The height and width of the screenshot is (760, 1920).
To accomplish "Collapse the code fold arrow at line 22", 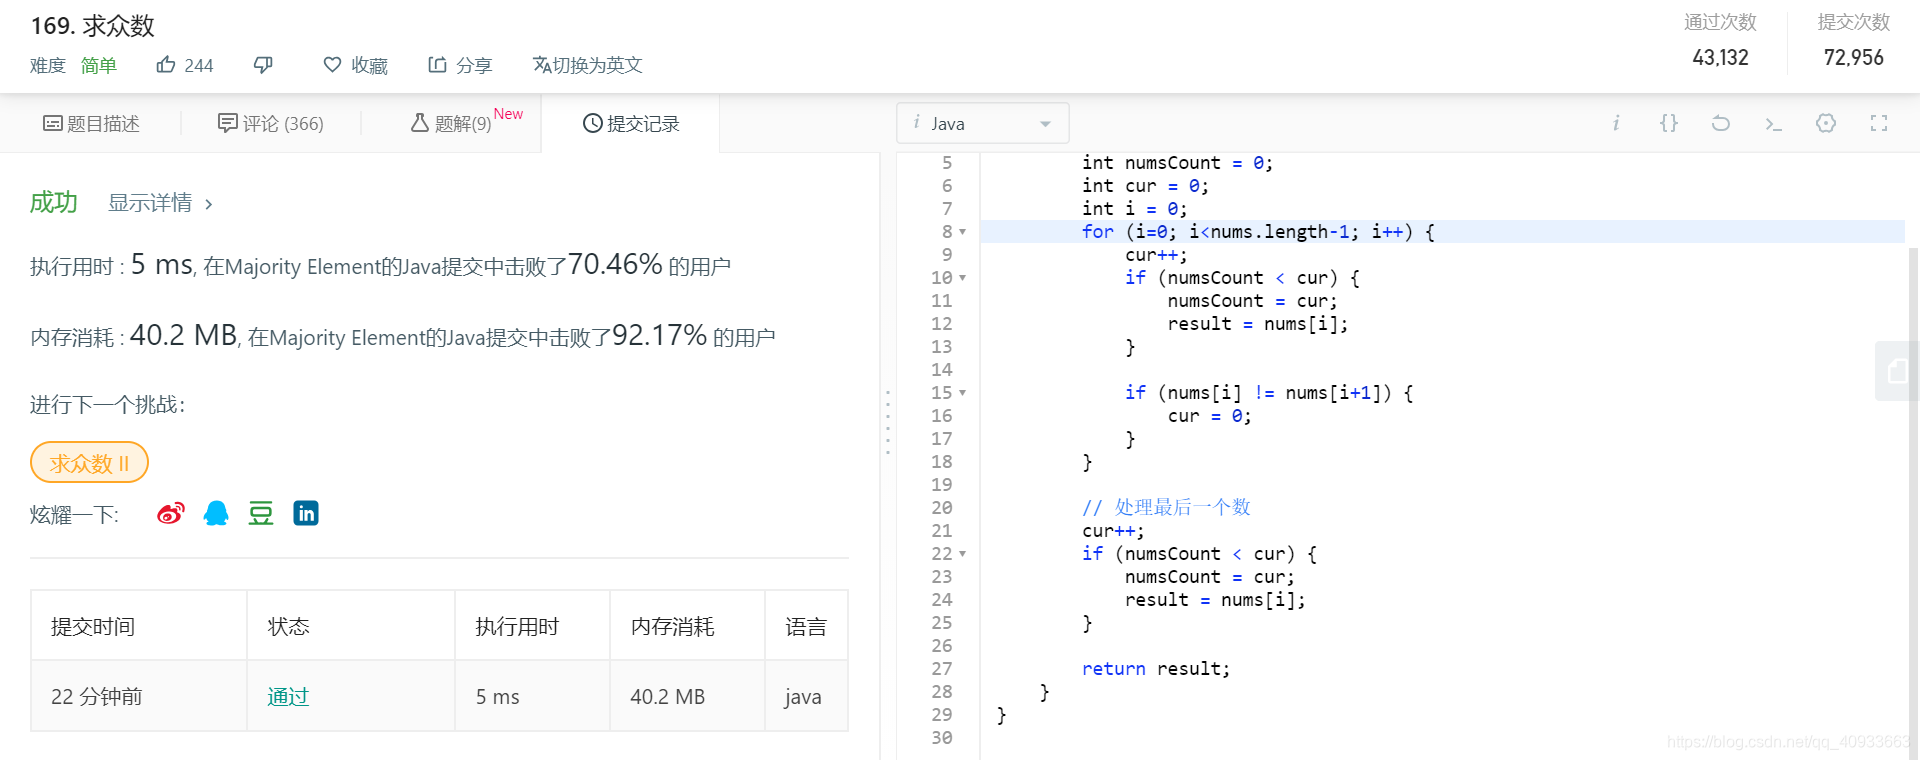I will (x=963, y=554).
